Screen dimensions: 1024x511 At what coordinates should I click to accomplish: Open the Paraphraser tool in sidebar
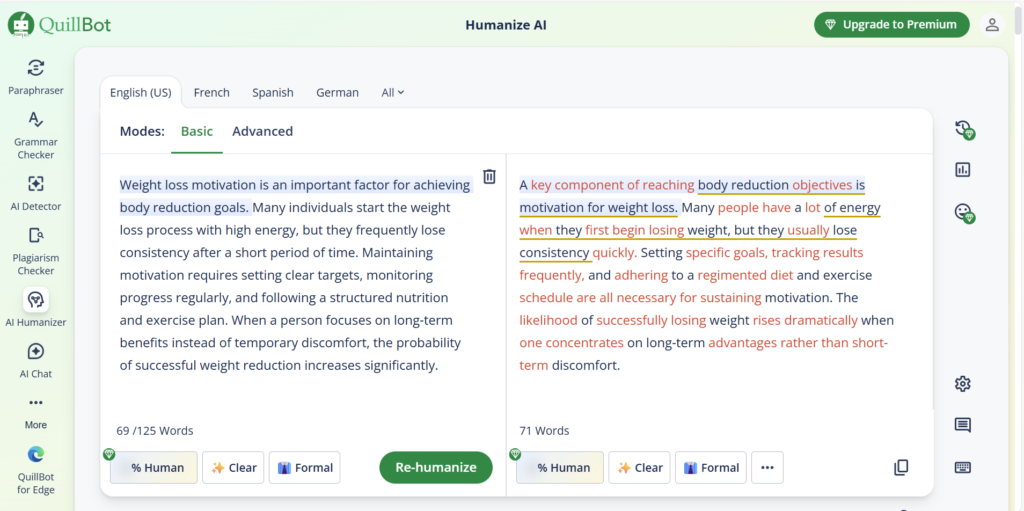click(36, 77)
